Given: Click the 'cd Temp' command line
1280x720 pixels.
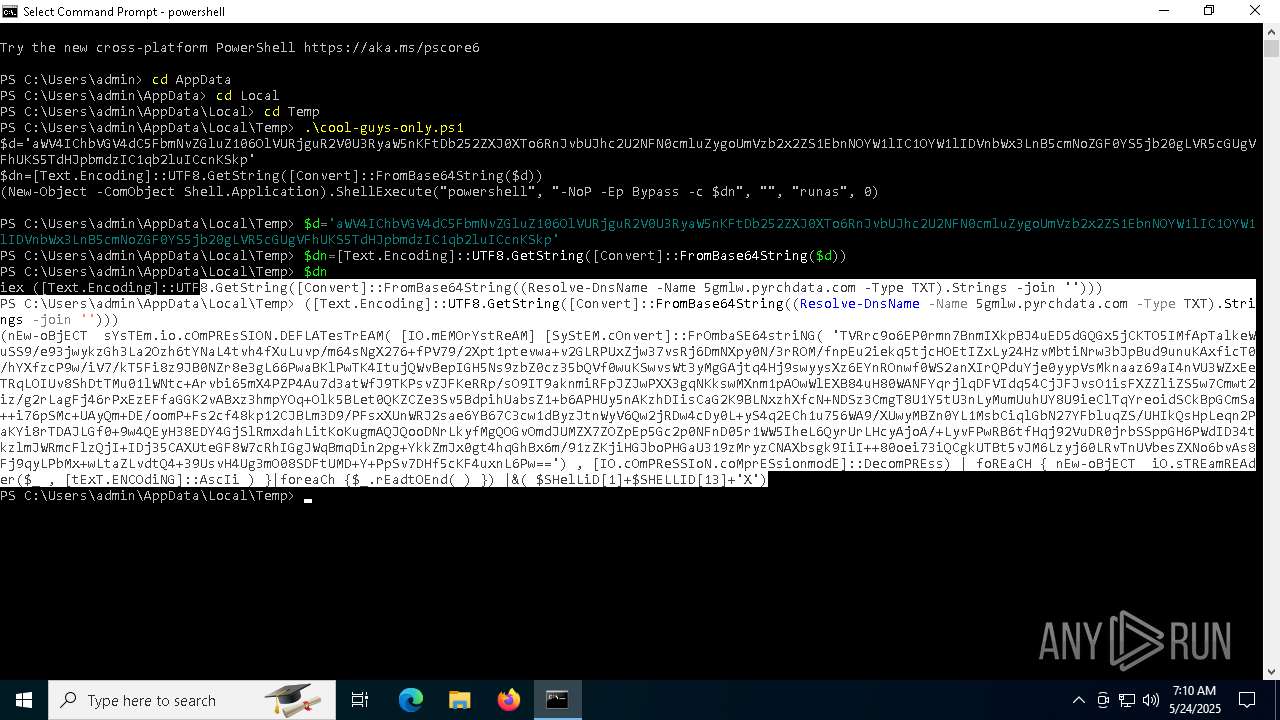Looking at the screenshot, I should (292, 111).
